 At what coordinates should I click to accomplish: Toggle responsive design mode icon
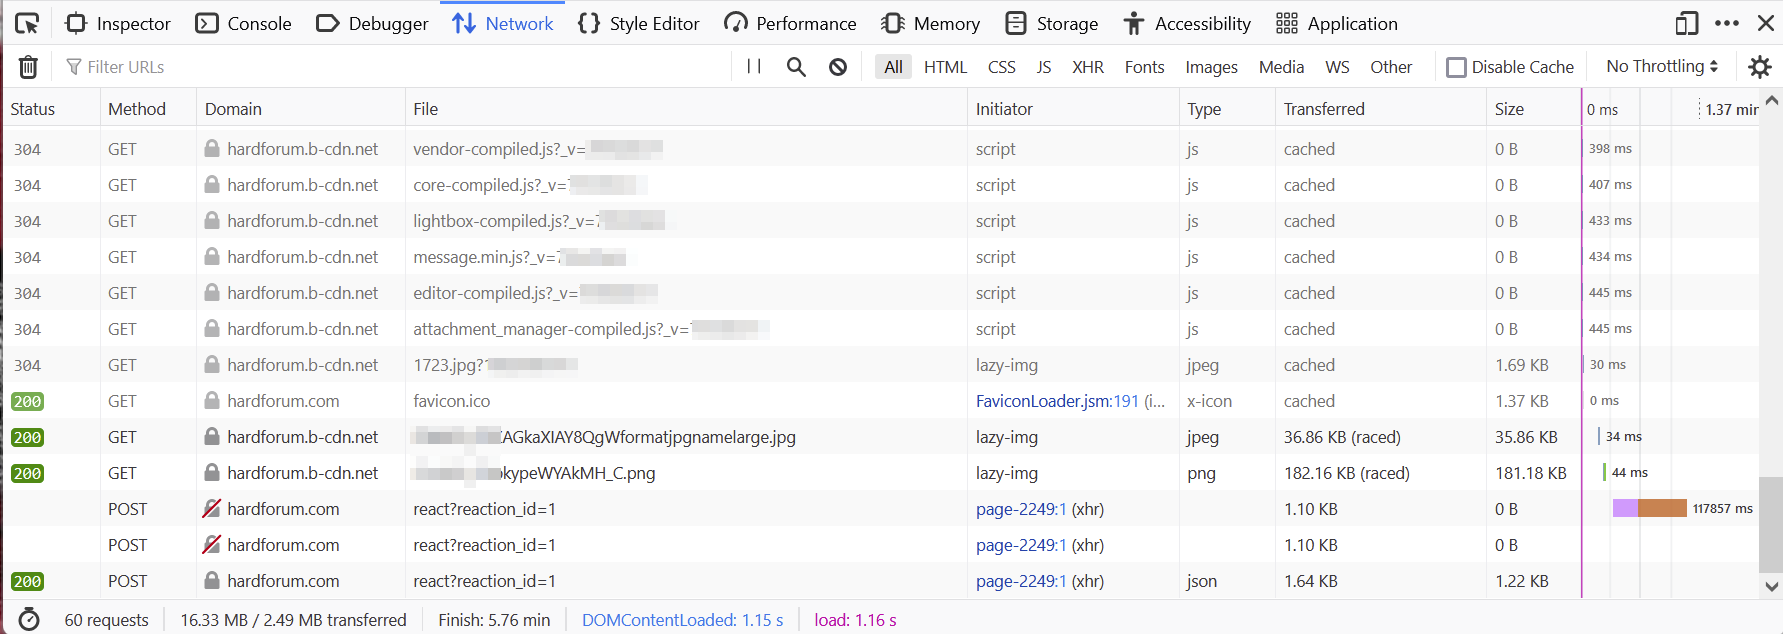coord(1687,23)
